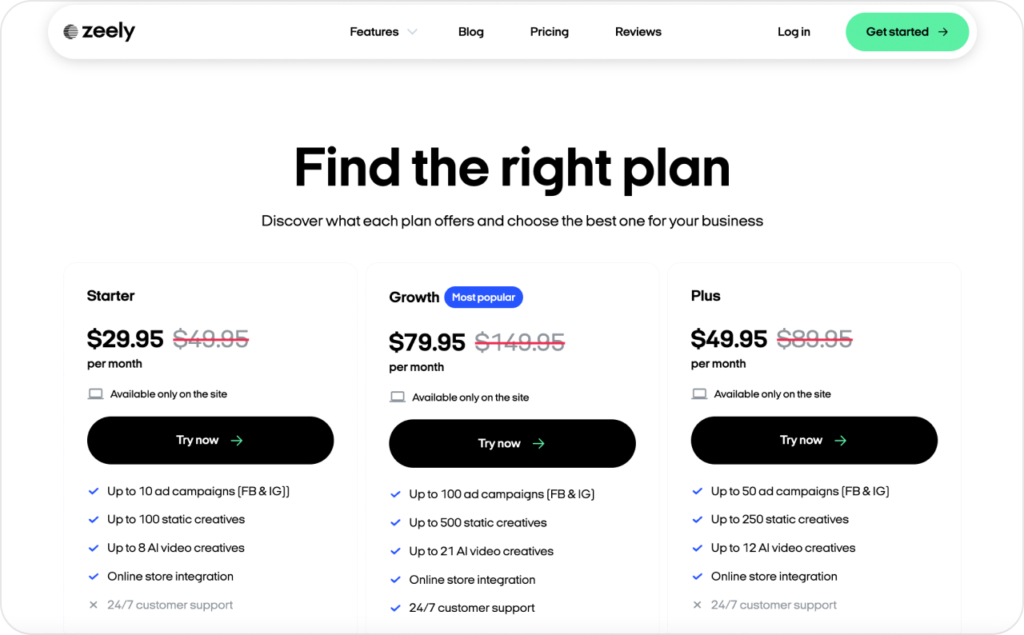Viewport: 1024px width, 635px height.
Task: Click the Log in link
Action: (793, 31)
